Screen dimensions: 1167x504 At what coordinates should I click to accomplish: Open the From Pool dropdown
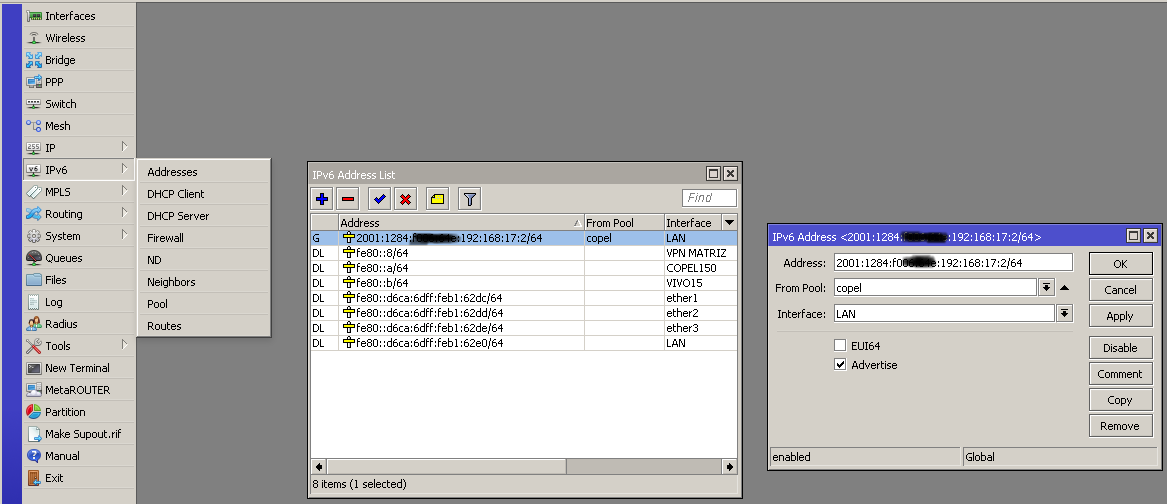pos(1046,287)
